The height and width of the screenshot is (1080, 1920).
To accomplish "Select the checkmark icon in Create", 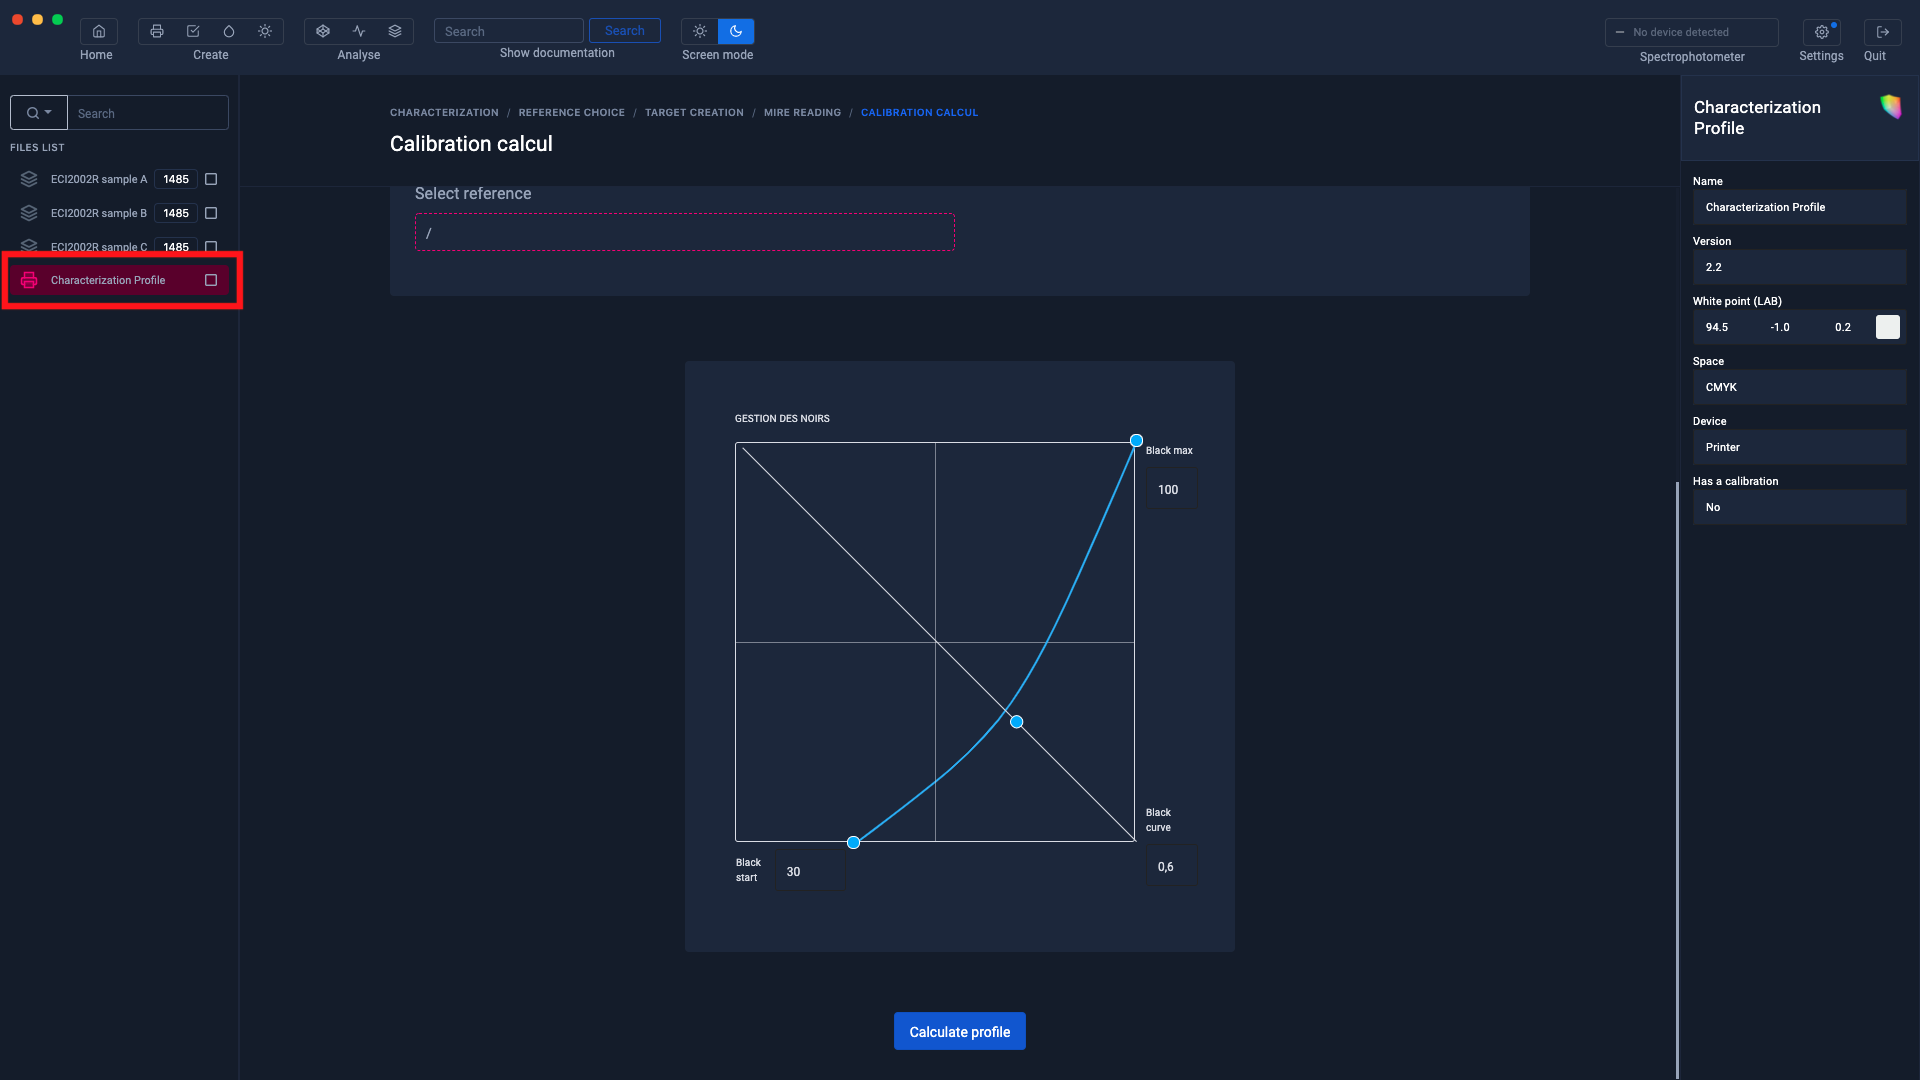I will point(193,31).
